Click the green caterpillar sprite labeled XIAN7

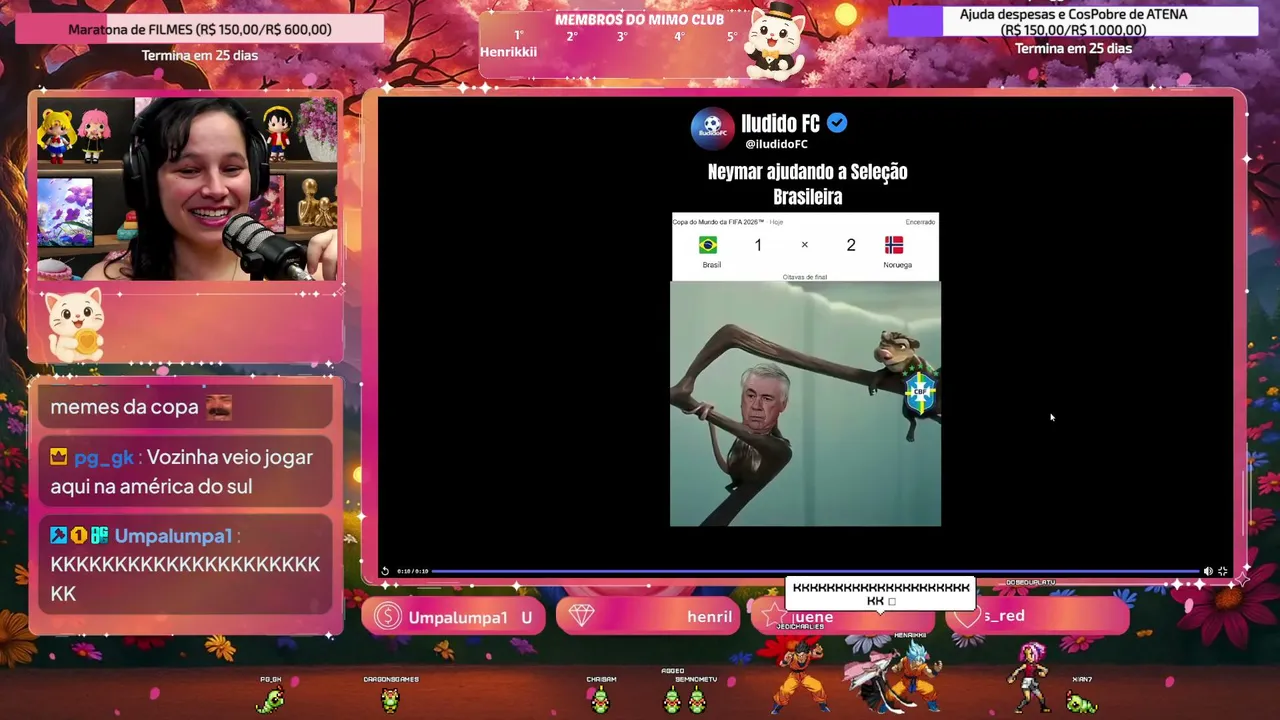(1081, 702)
